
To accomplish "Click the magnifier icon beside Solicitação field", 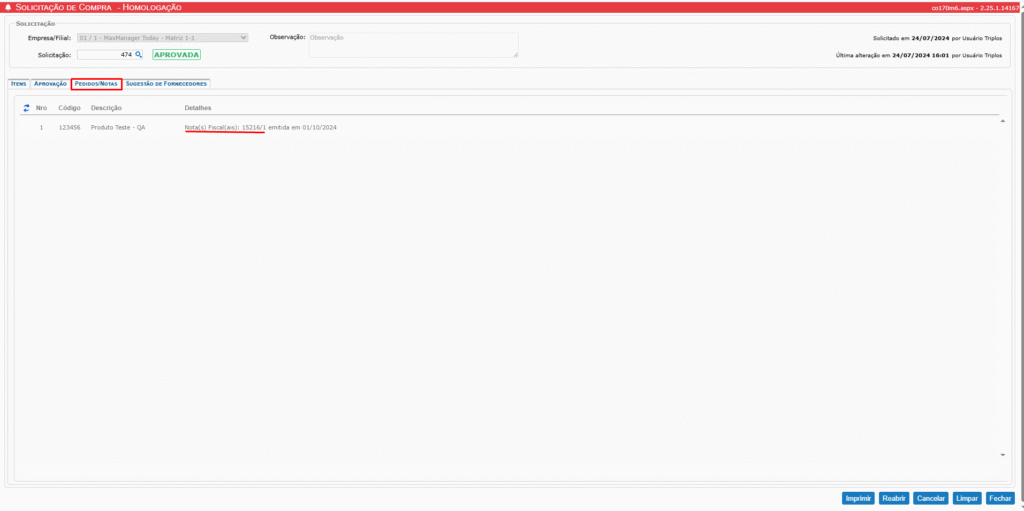I will pyautogui.click(x=139, y=55).
